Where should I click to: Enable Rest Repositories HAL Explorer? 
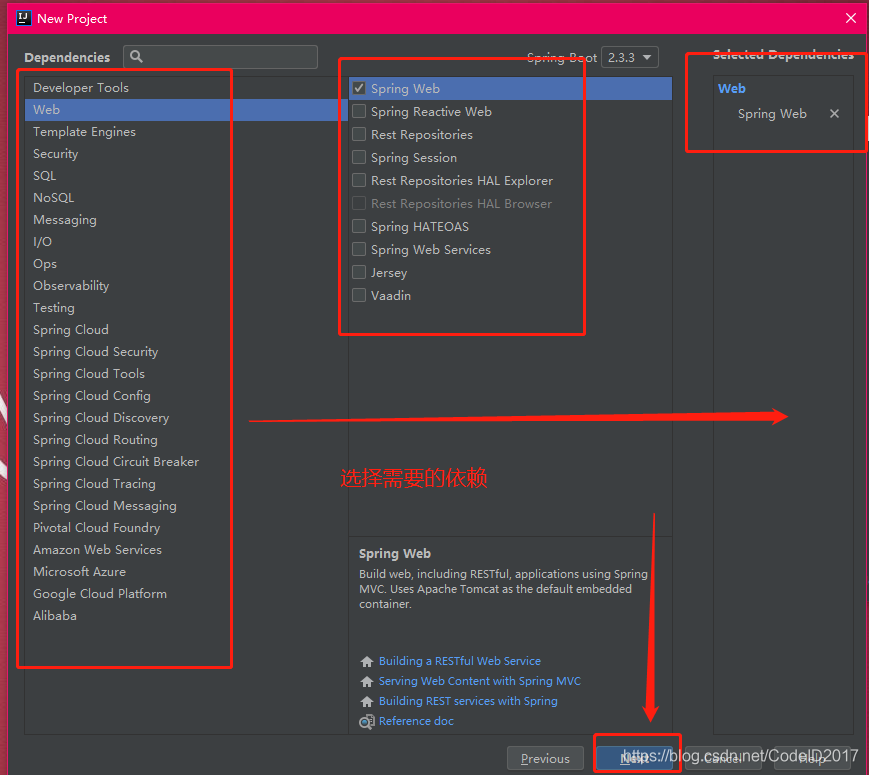(x=359, y=180)
